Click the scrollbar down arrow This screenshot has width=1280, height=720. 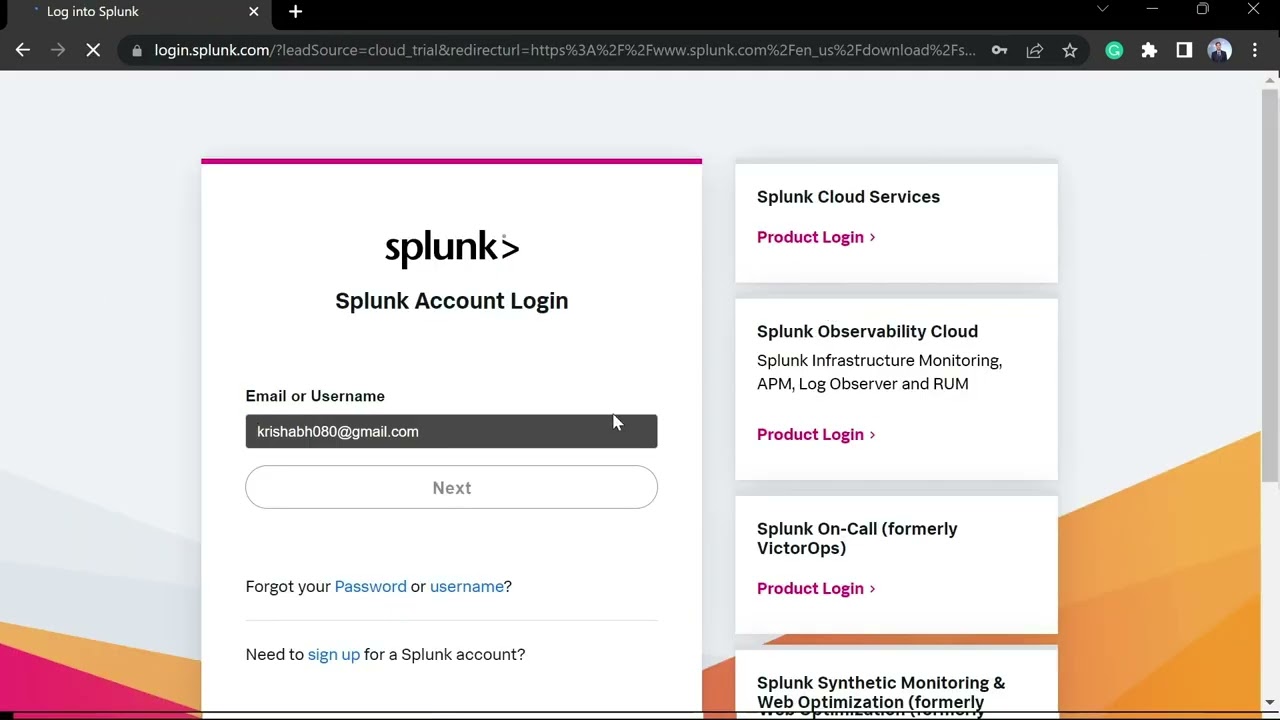[1270, 702]
